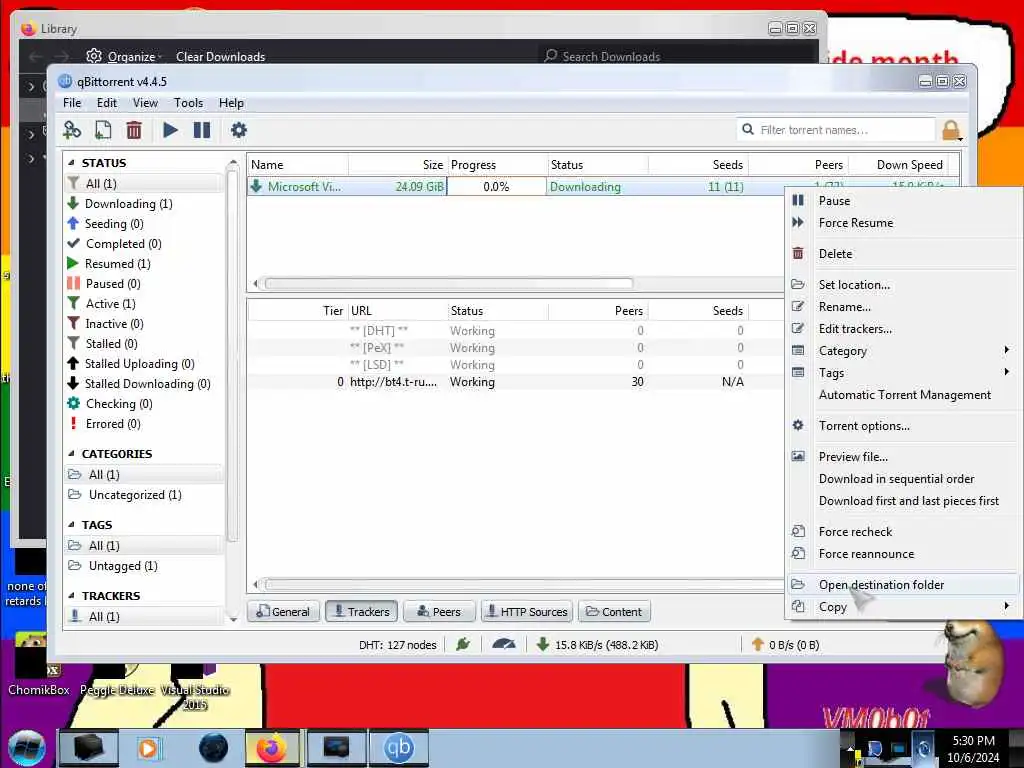The height and width of the screenshot is (768, 1024).
Task: Choose Force Resume in the context menu
Action: (903, 223)
